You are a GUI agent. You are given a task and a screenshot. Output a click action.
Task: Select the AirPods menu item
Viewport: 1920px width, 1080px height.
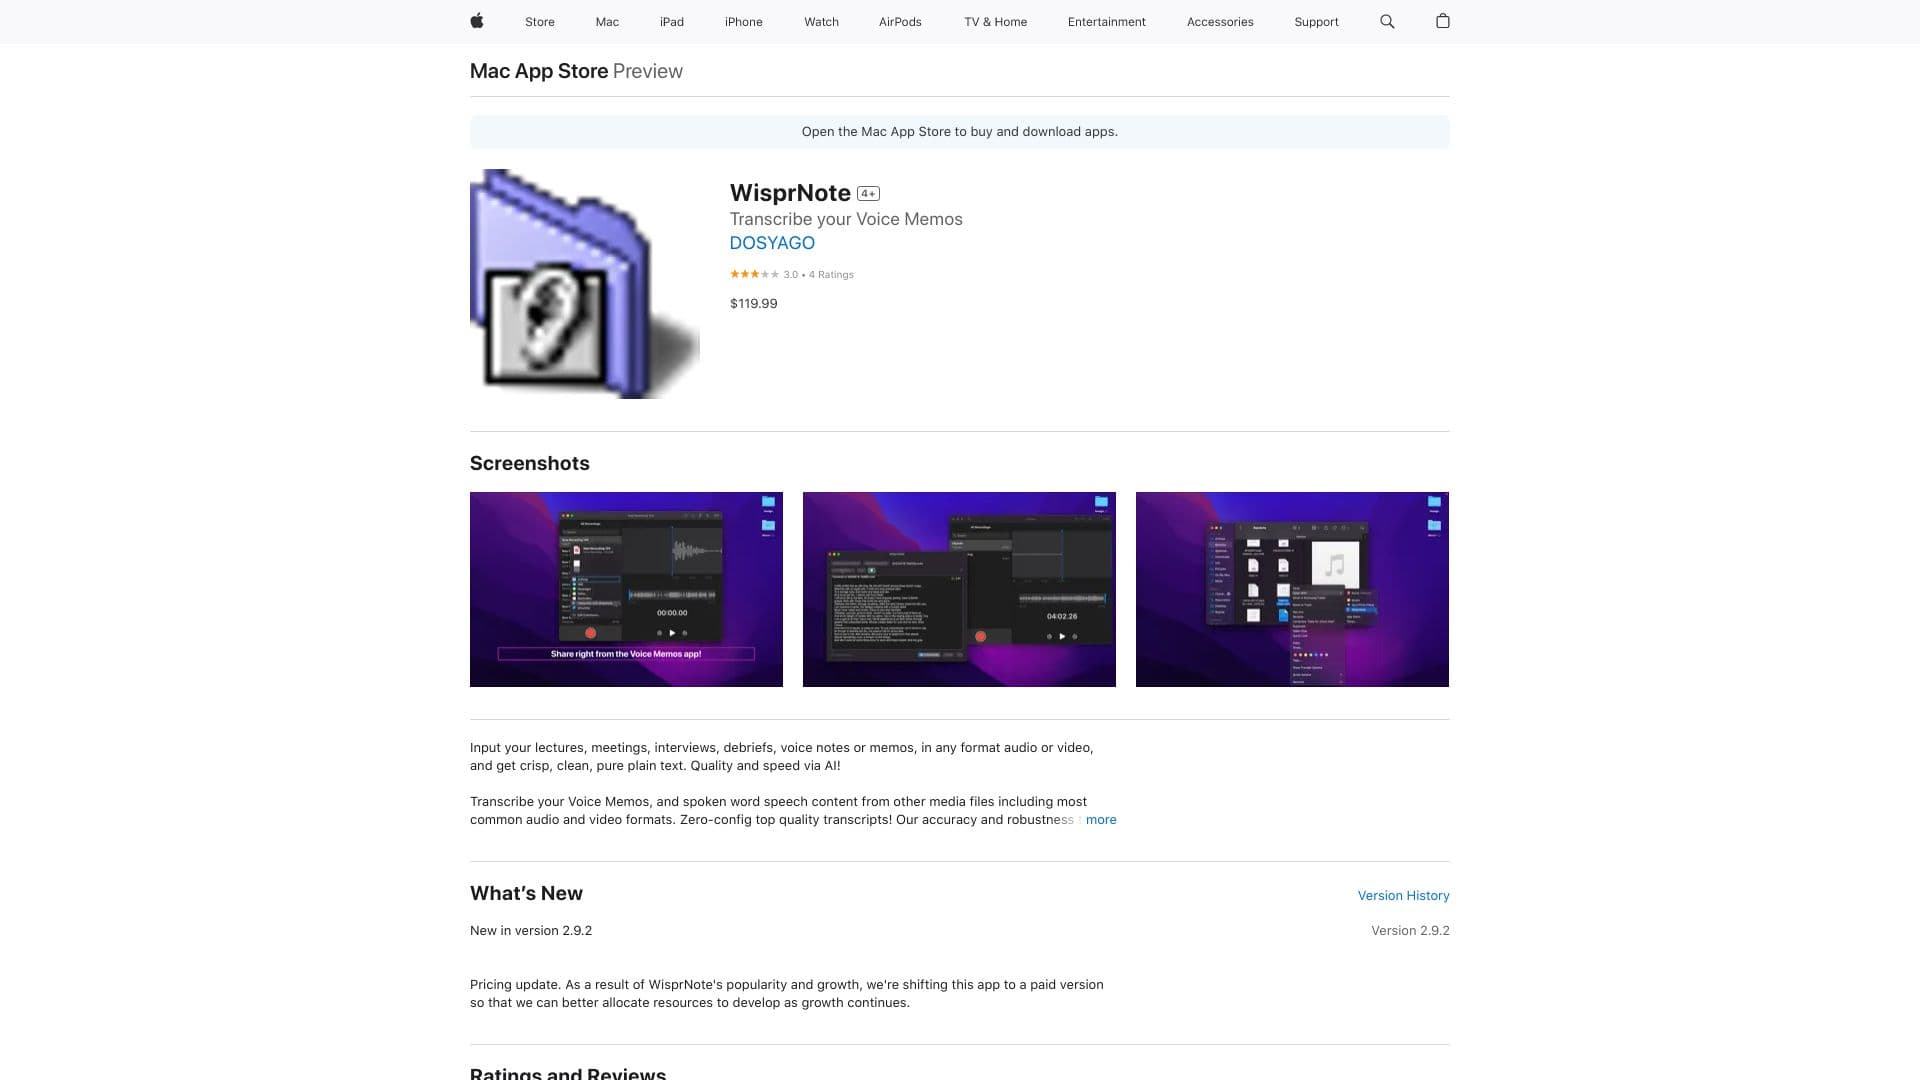click(x=900, y=21)
